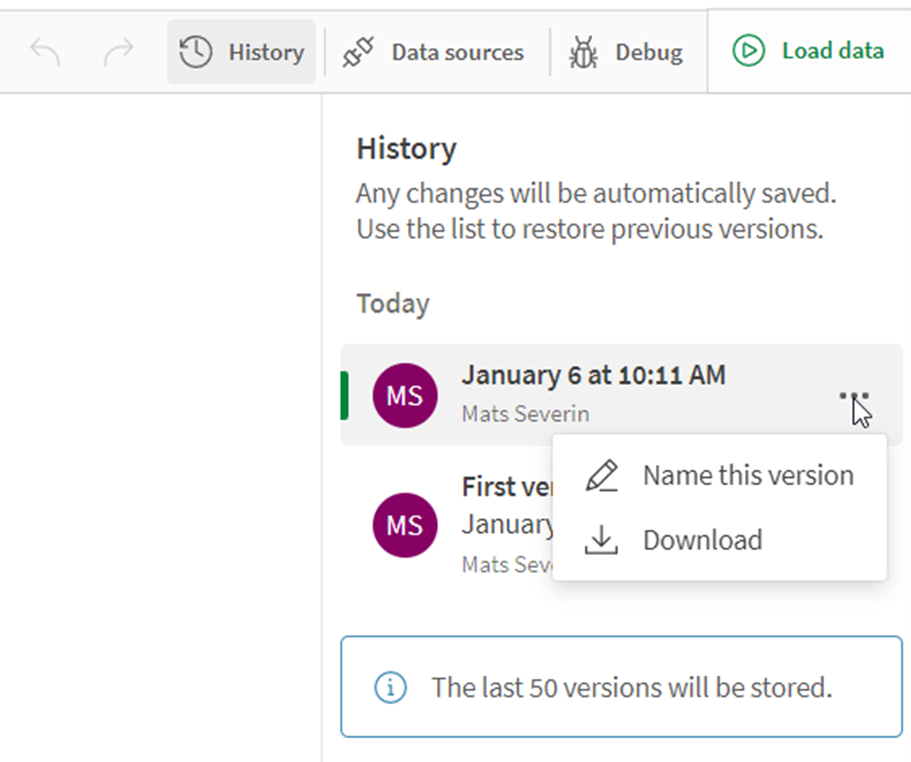Image resolution: width=911 pixels, height=762 pixels.
Task: Select the Debug bug icon
Action: (x=583, y=52)
